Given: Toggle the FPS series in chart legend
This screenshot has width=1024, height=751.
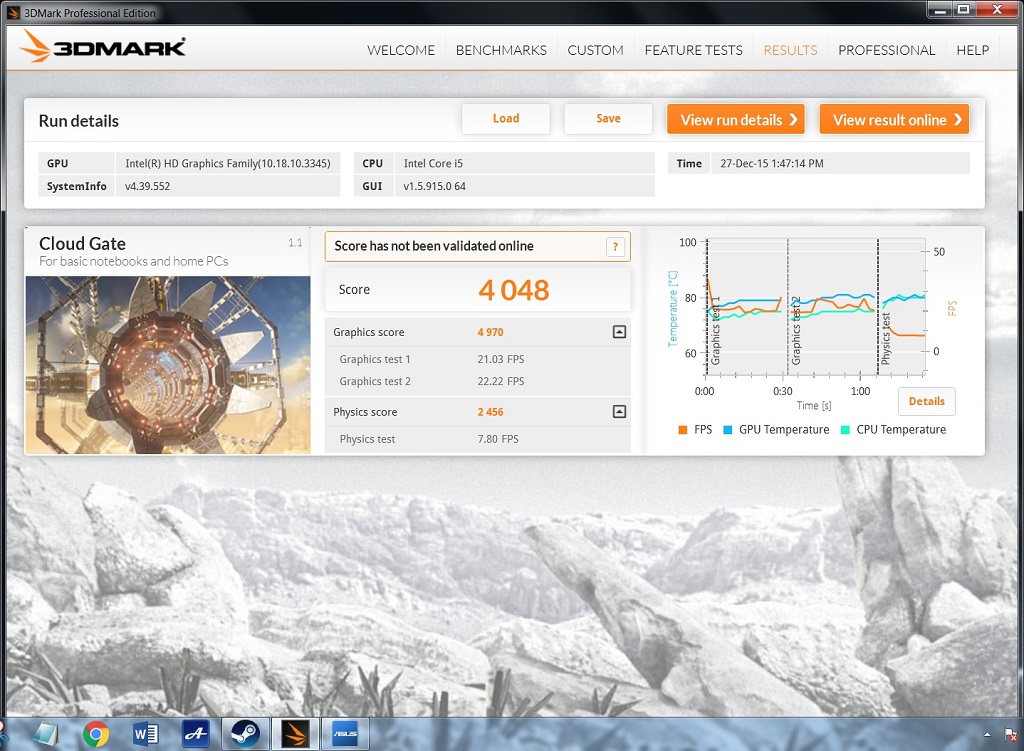Looking at the screenshot, I should pos(696,430).
